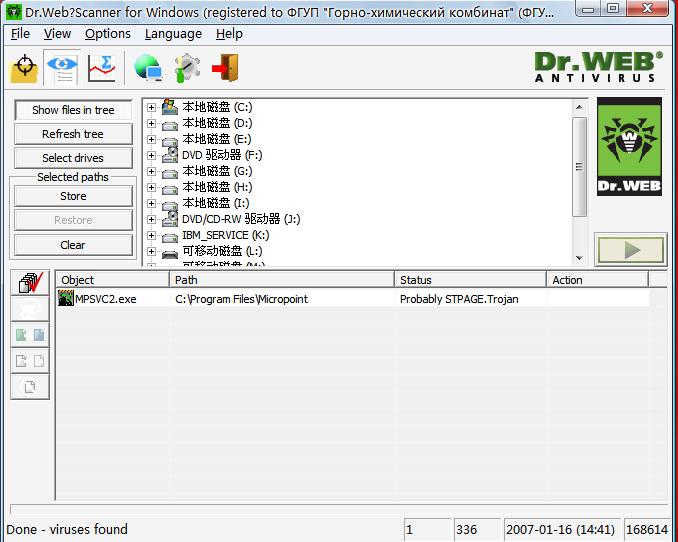Select the 本地磁盘 (E:) drive icon
This screenshot has height=542, width=678.
[170, 141]
